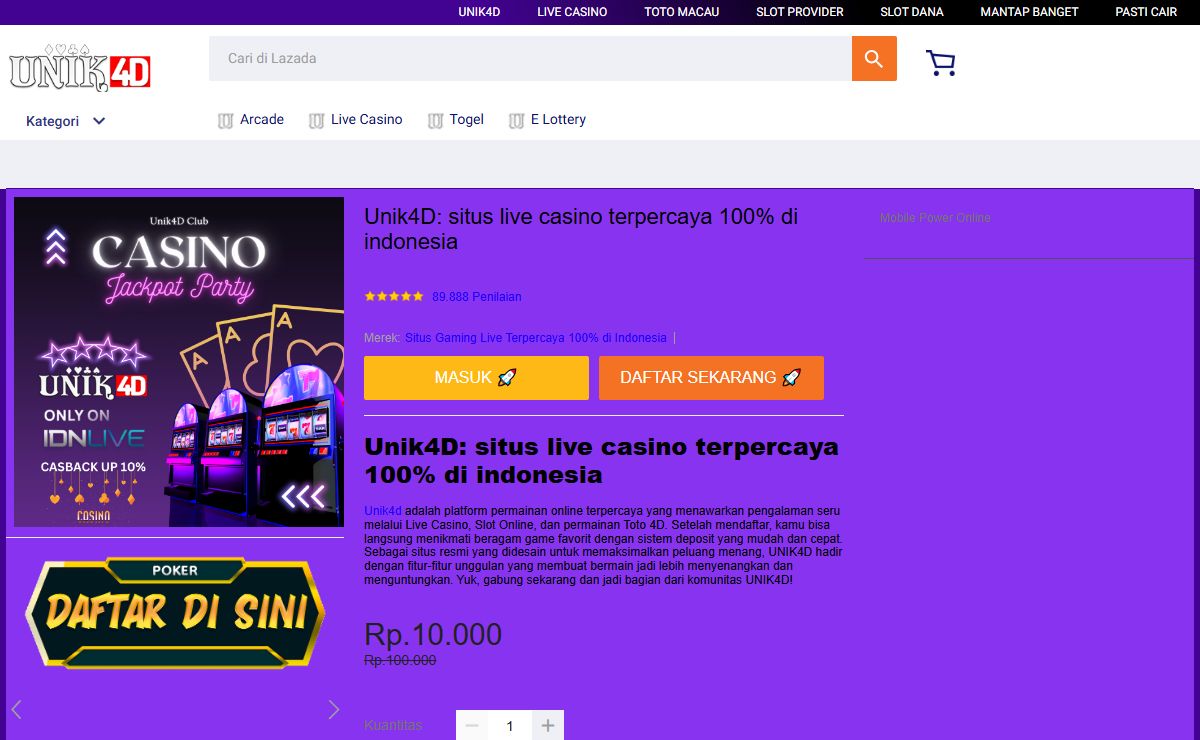
Task: Click the Rp.10.000 price
Action: [x=433, y=635]
